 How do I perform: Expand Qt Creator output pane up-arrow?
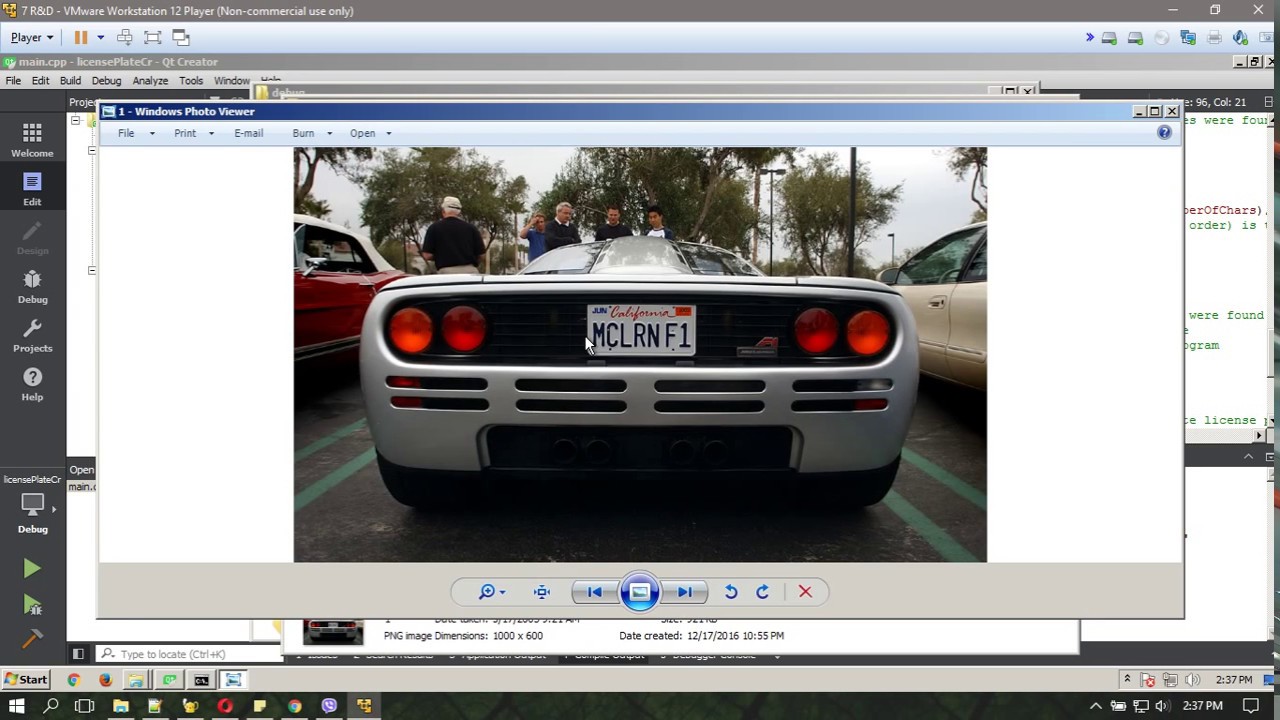(1248, 456)
